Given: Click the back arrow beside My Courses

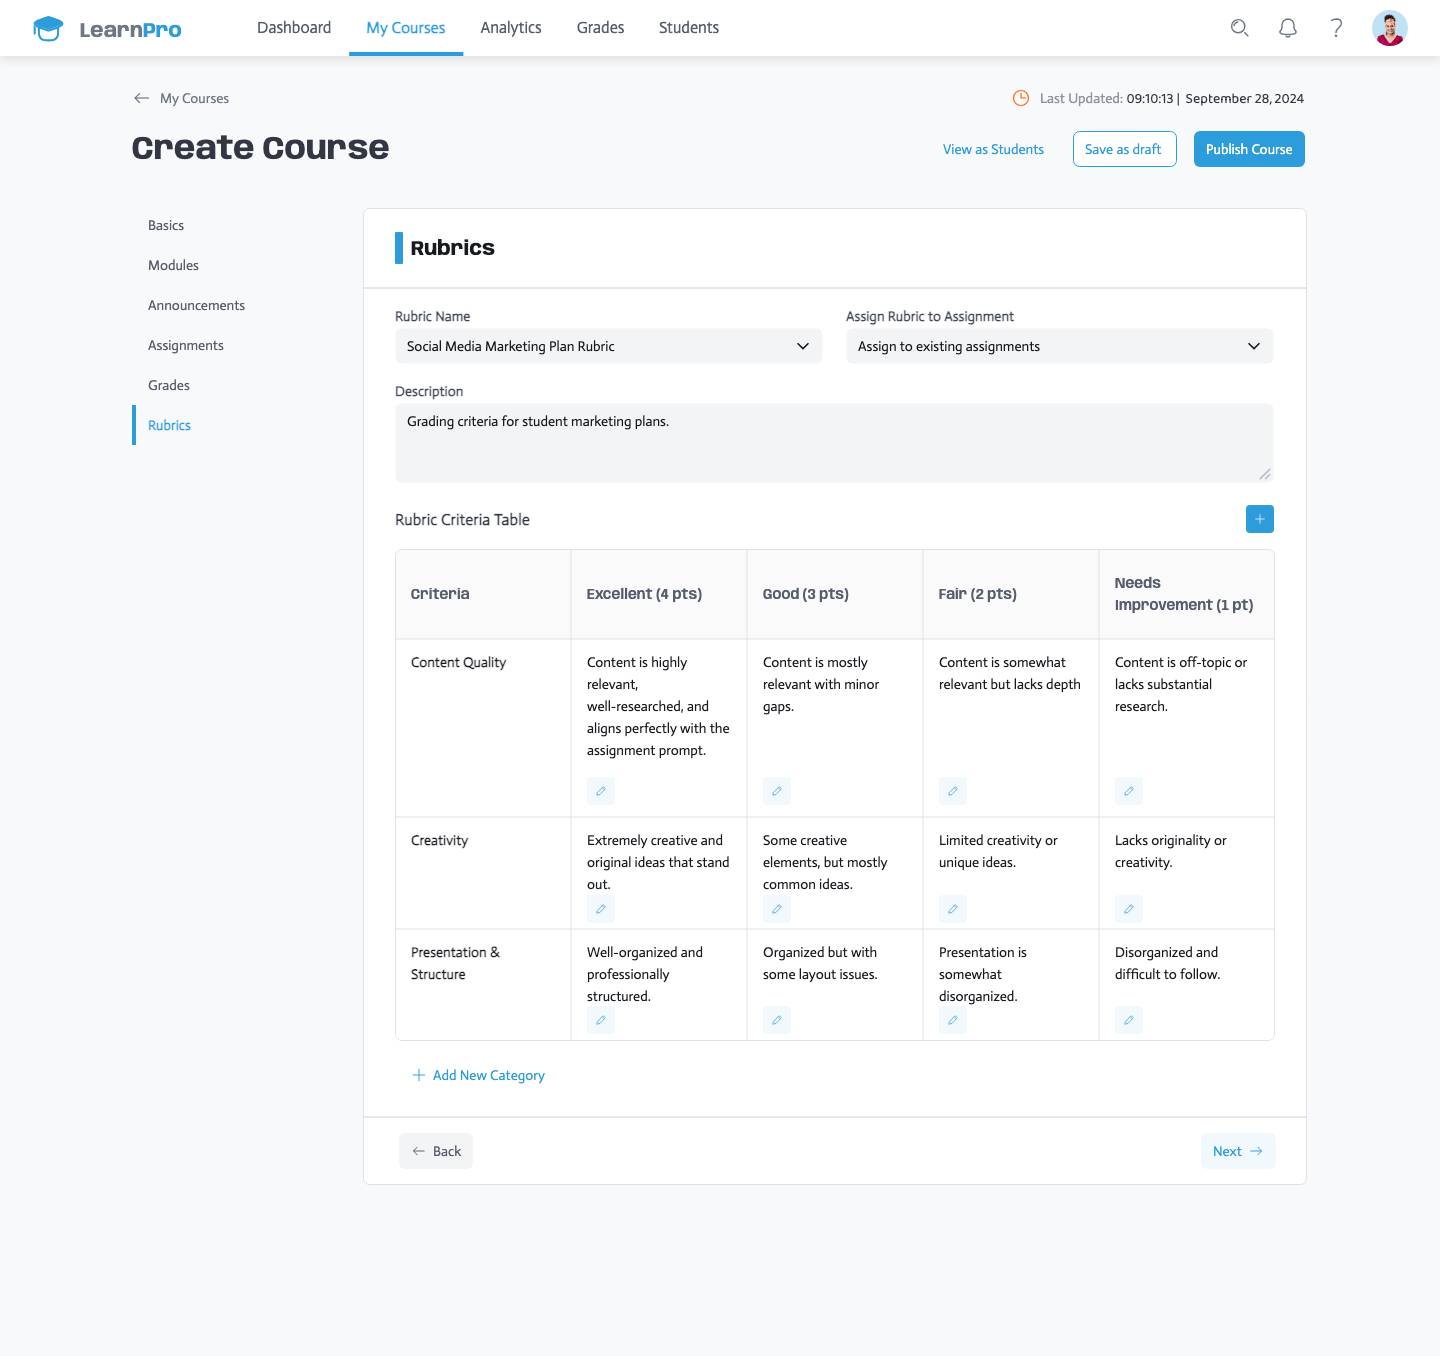Looking at the screenshot, I should point(142,98).
